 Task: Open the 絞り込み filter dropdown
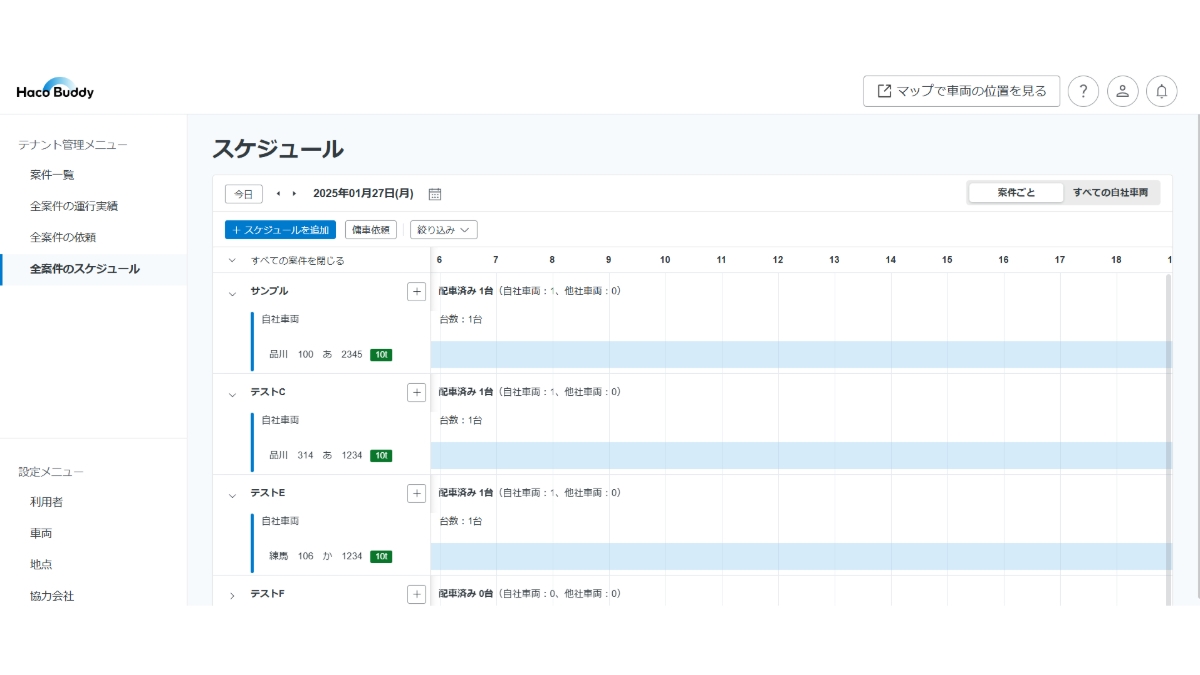(443, 230)
